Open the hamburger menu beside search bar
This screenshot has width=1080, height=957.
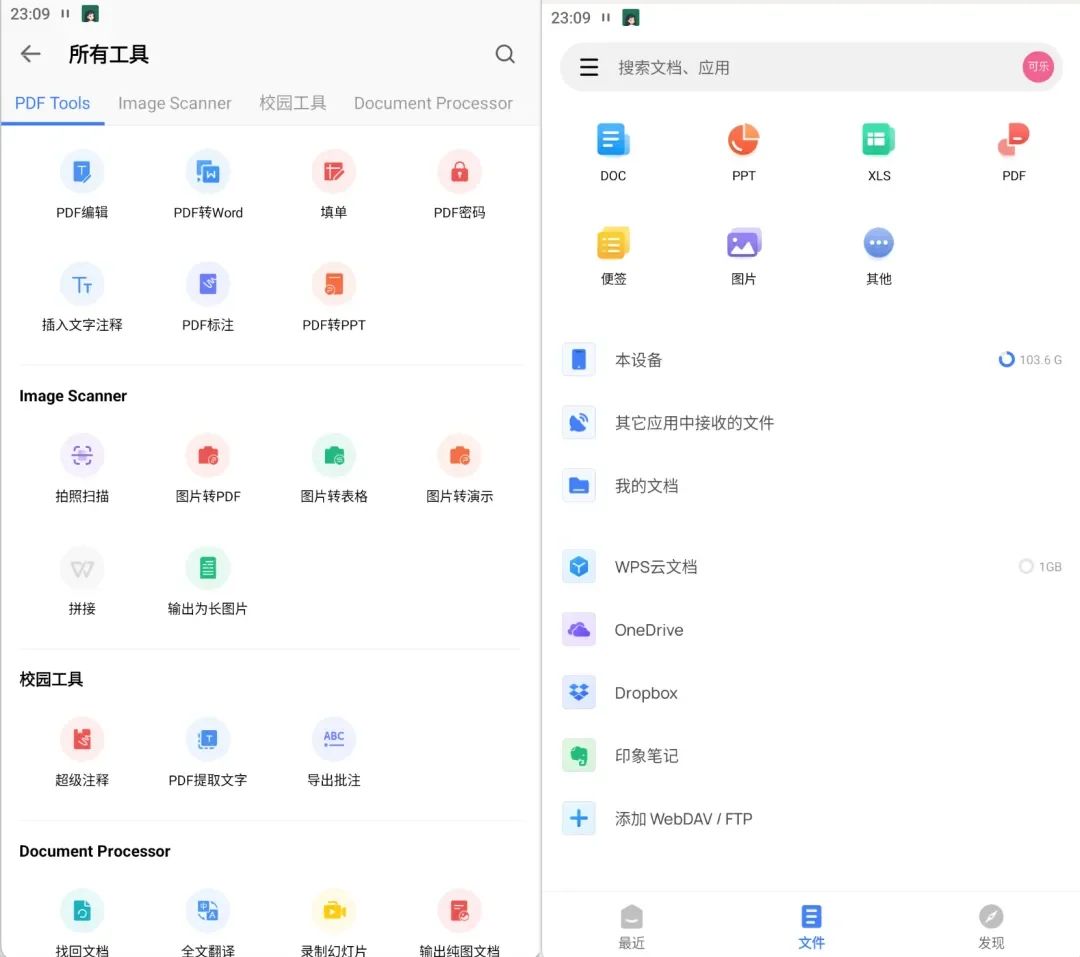pos(589,67)
